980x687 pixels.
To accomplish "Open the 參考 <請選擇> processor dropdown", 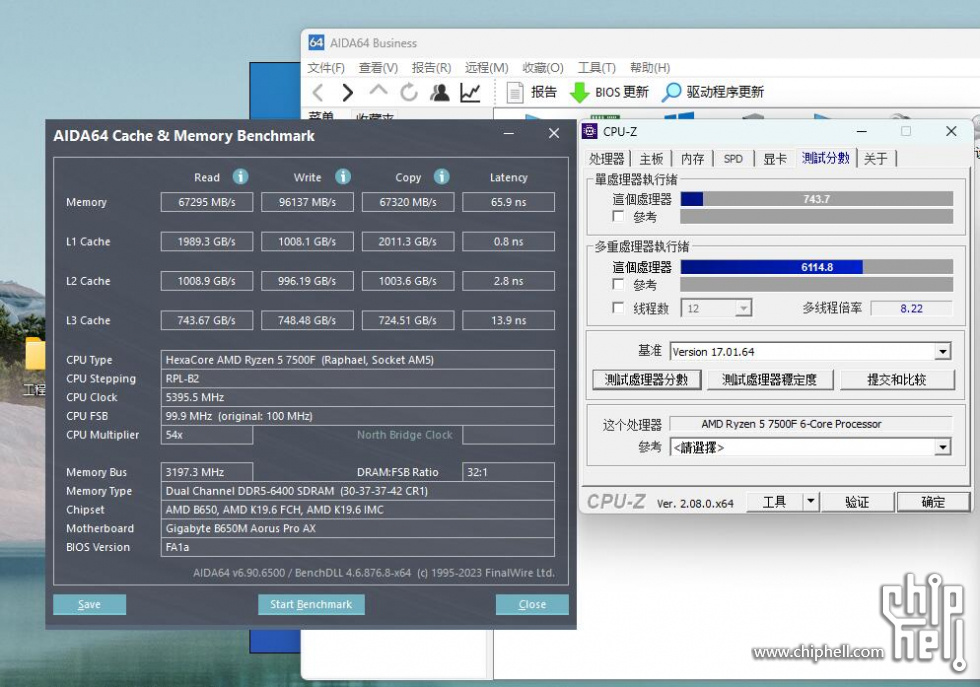I will click(942, 448).
